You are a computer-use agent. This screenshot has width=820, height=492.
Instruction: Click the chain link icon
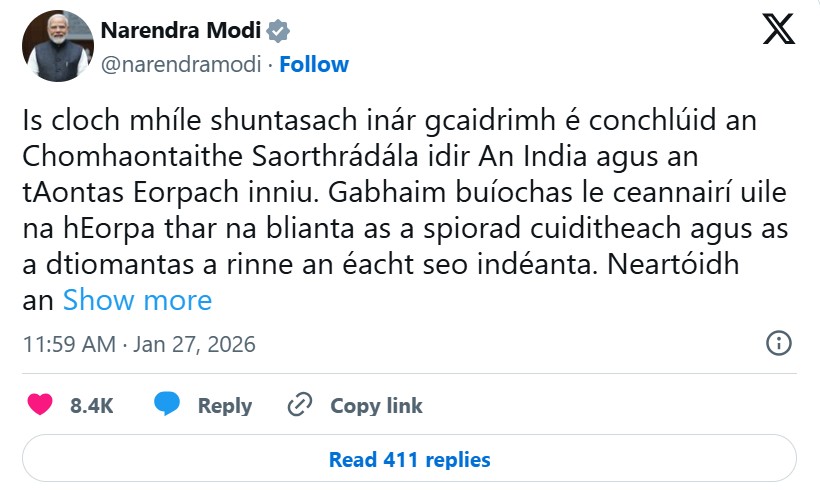[300, 404]
